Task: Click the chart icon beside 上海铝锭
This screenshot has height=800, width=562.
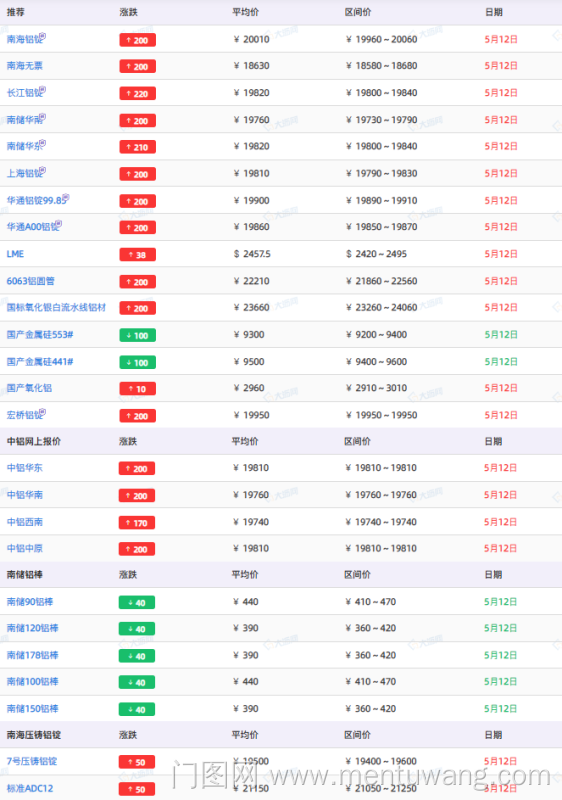Action: click(x=43, y=170)
